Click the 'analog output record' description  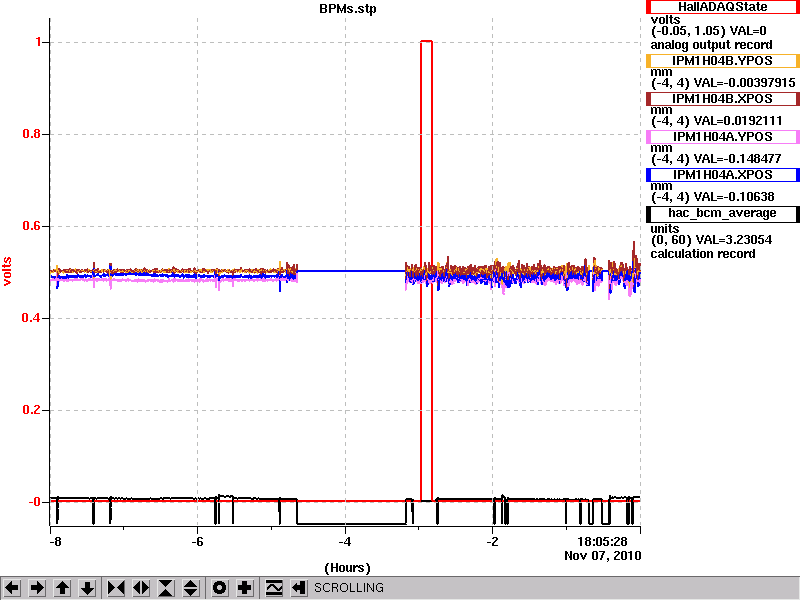pos(711,45)
